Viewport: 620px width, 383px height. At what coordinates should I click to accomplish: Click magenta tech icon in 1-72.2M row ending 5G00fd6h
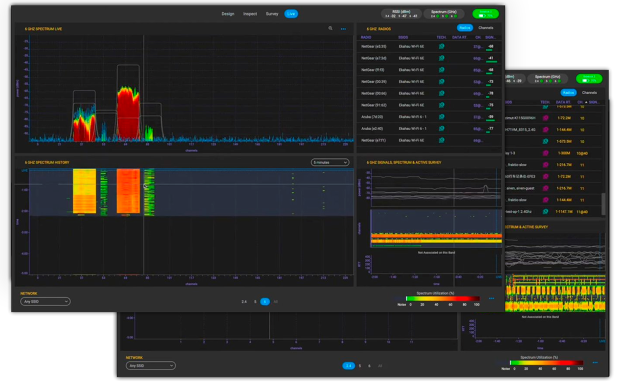coord(546,118)
